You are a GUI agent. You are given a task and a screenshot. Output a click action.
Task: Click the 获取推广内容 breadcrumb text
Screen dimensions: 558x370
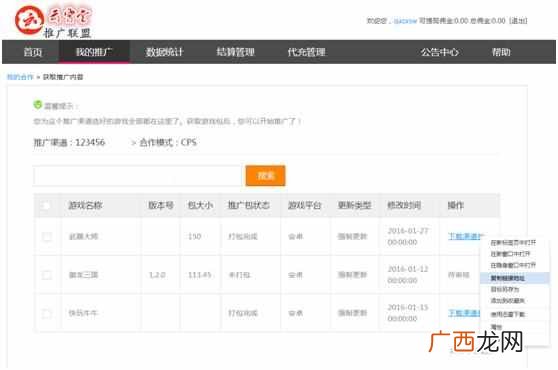point(63,77)
